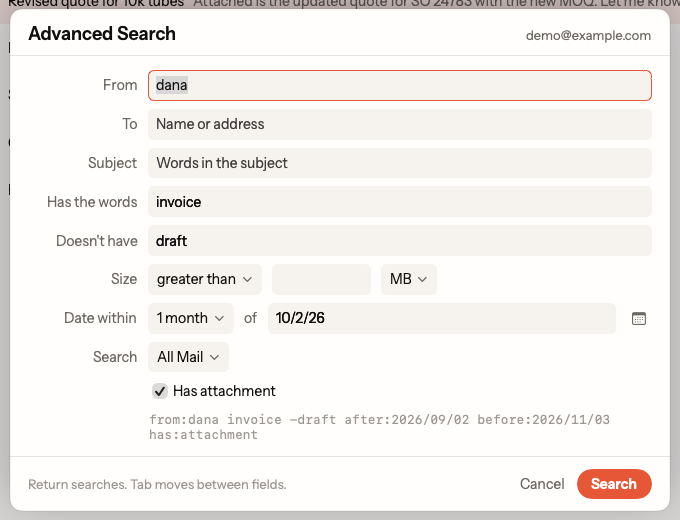Click the 'Has the words' invoice field

pos(399,202)
